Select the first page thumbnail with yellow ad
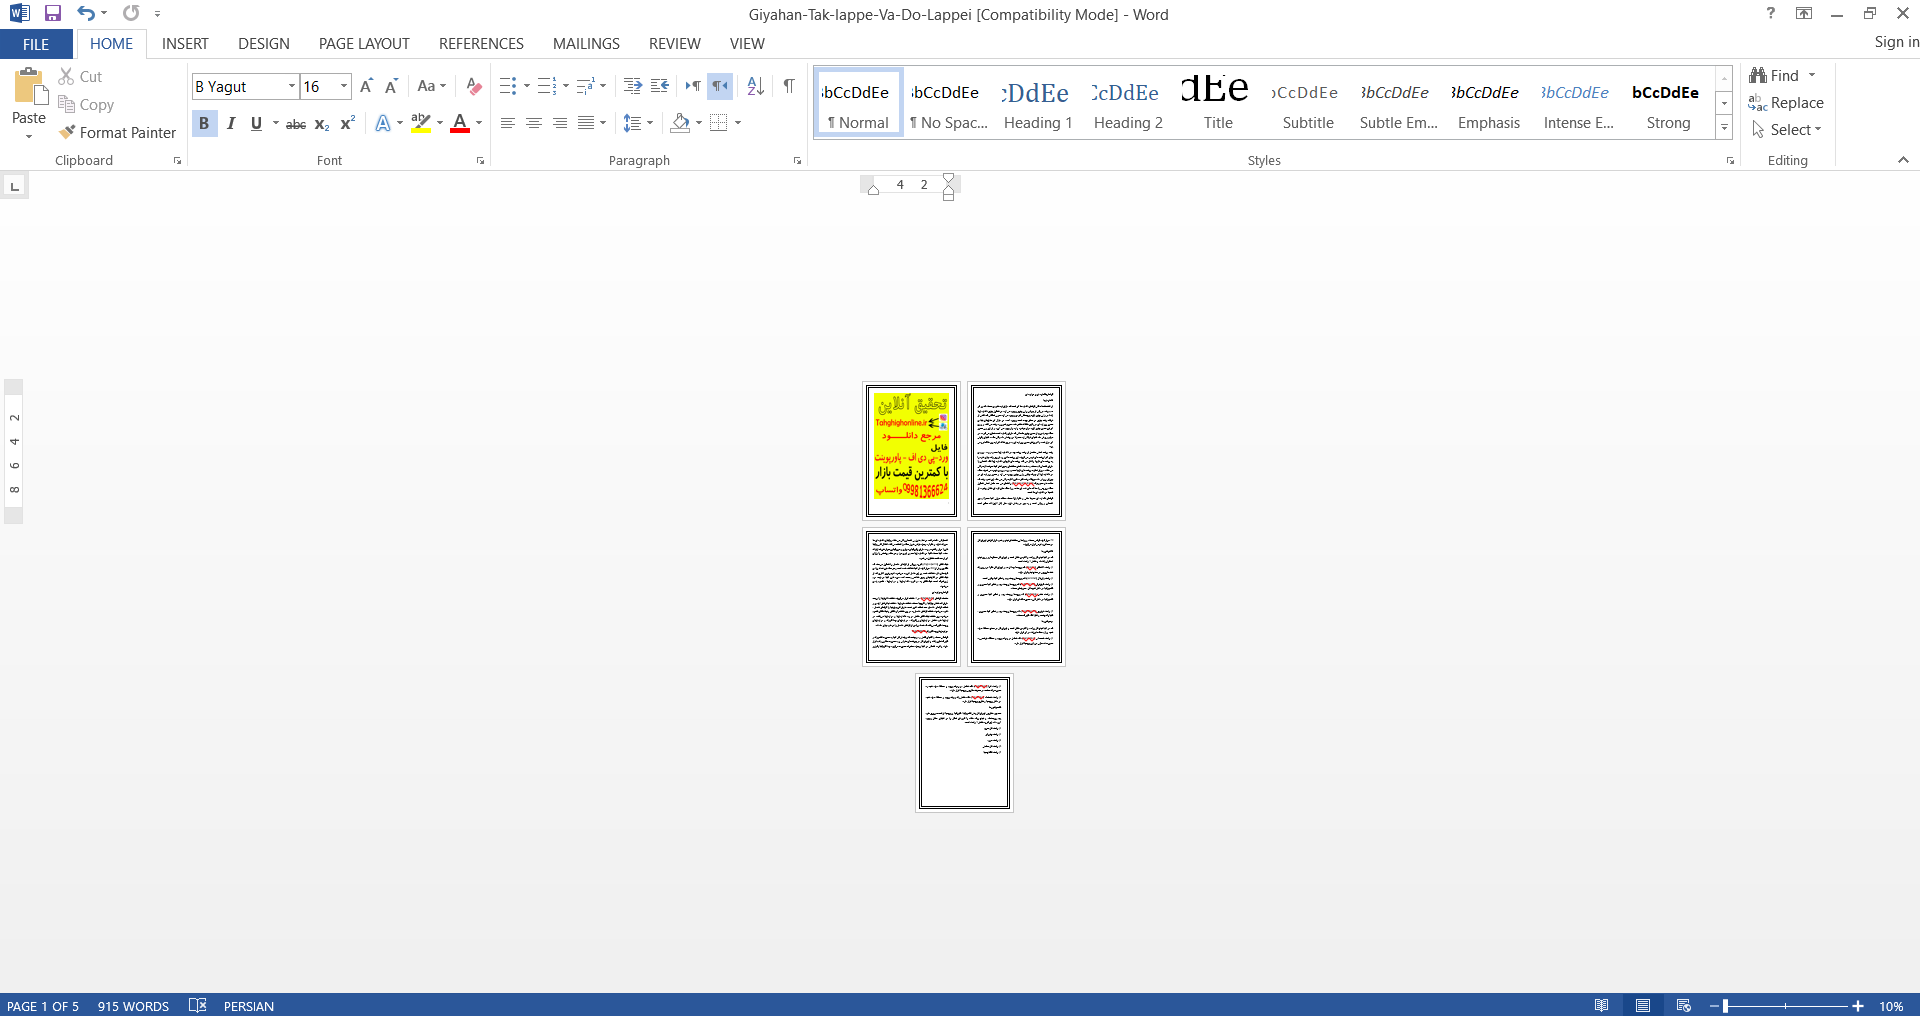 pos(911,451)
